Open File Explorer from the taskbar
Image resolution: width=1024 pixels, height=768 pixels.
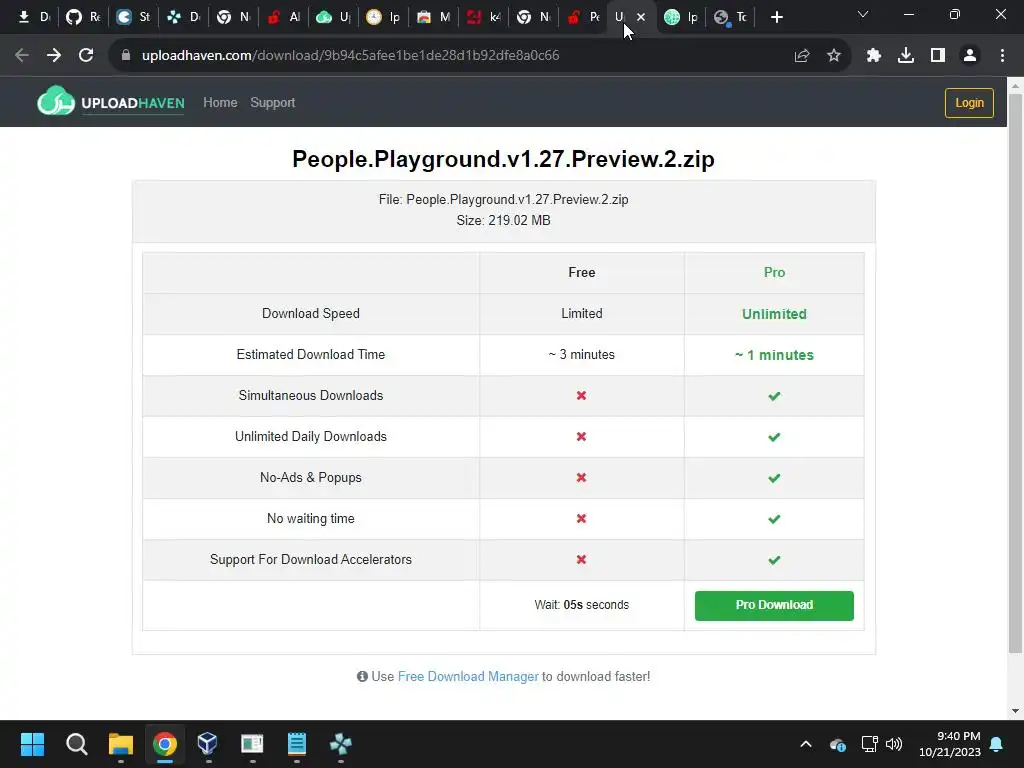click(x=121, y=744)
